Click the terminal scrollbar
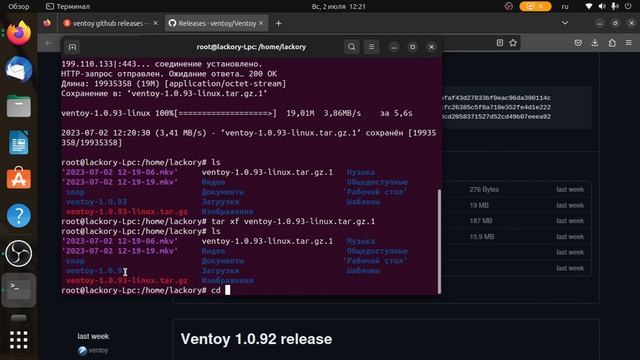Screen dimensions: 640x360 tap(439, 241)
